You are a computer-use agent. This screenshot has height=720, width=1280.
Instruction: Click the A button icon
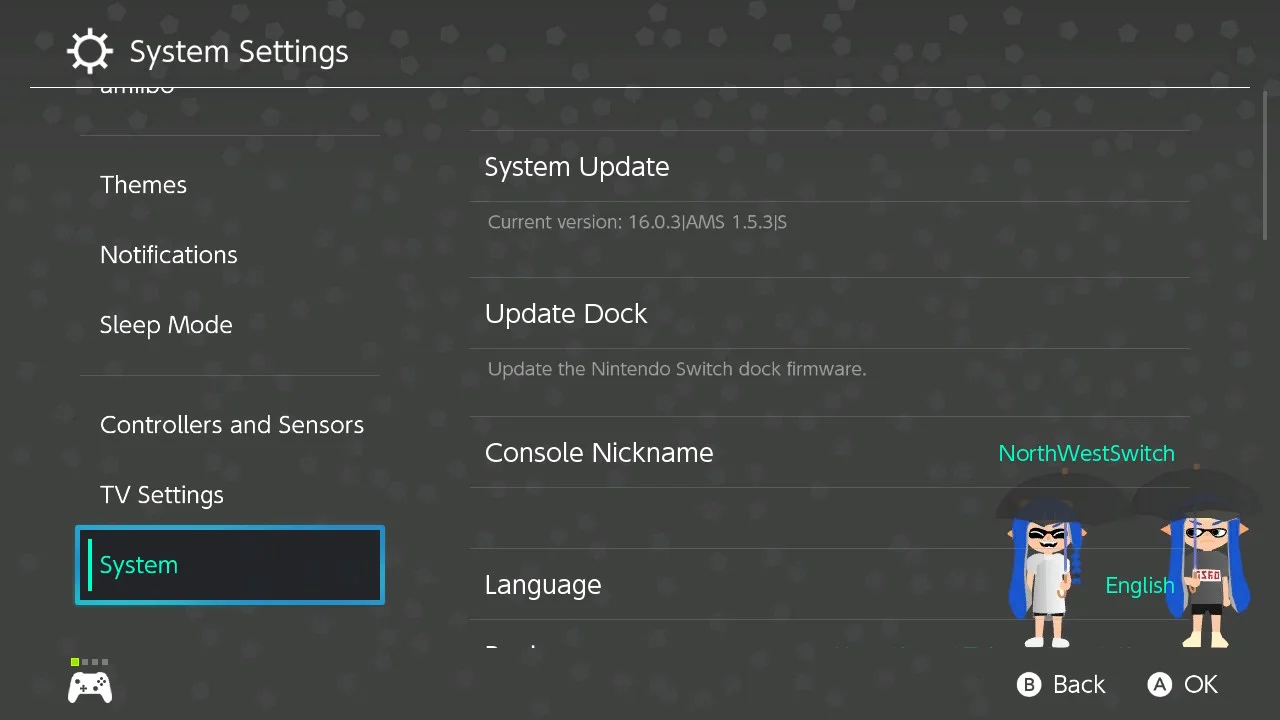[1159, 684]
